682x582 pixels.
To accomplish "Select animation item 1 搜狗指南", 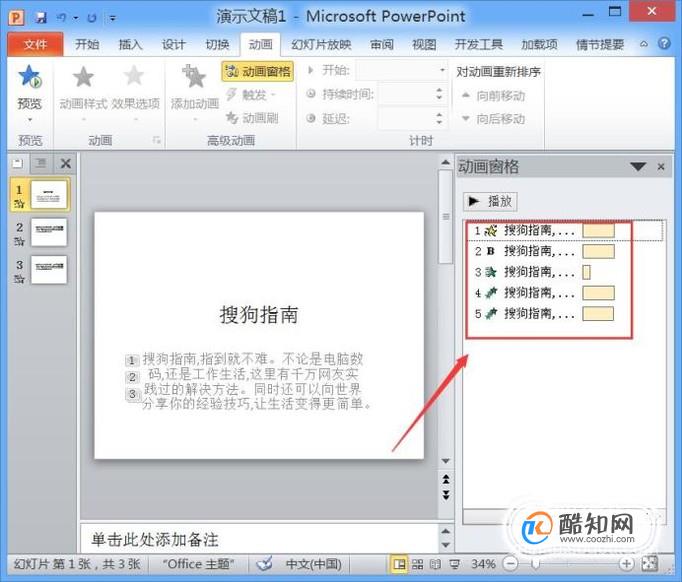I will (565, 231).
